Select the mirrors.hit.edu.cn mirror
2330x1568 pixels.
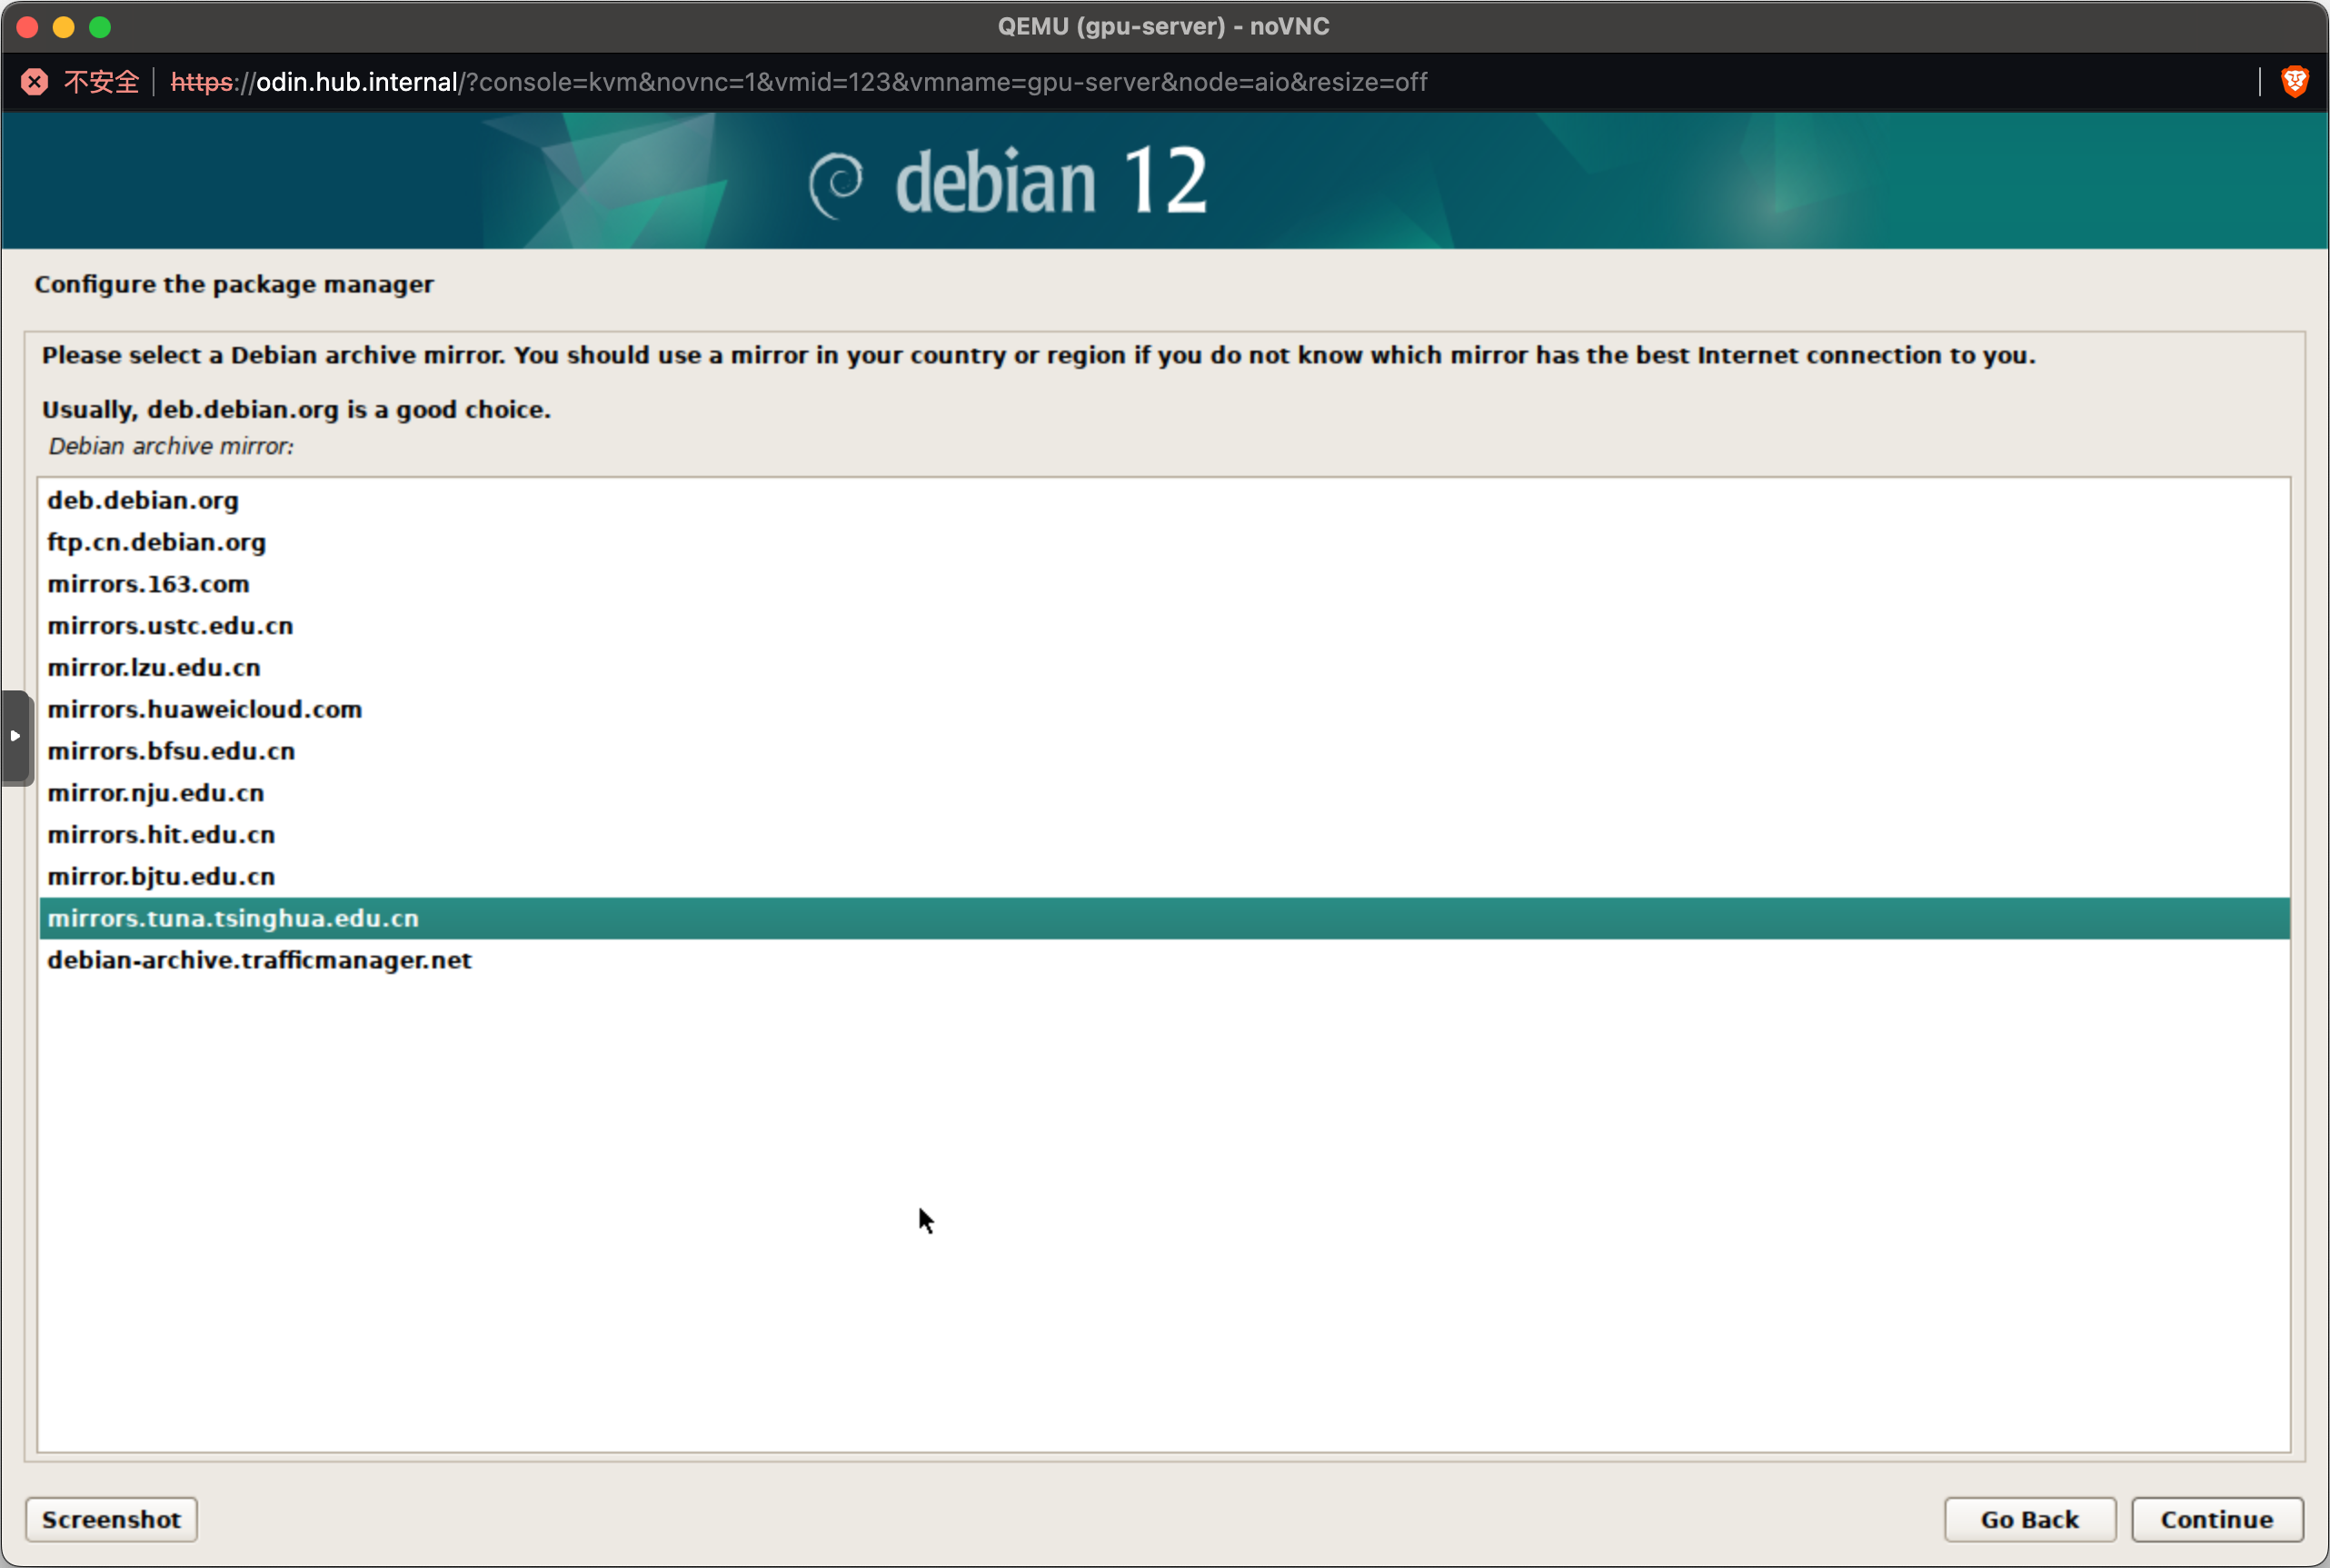click(1164, 835)
